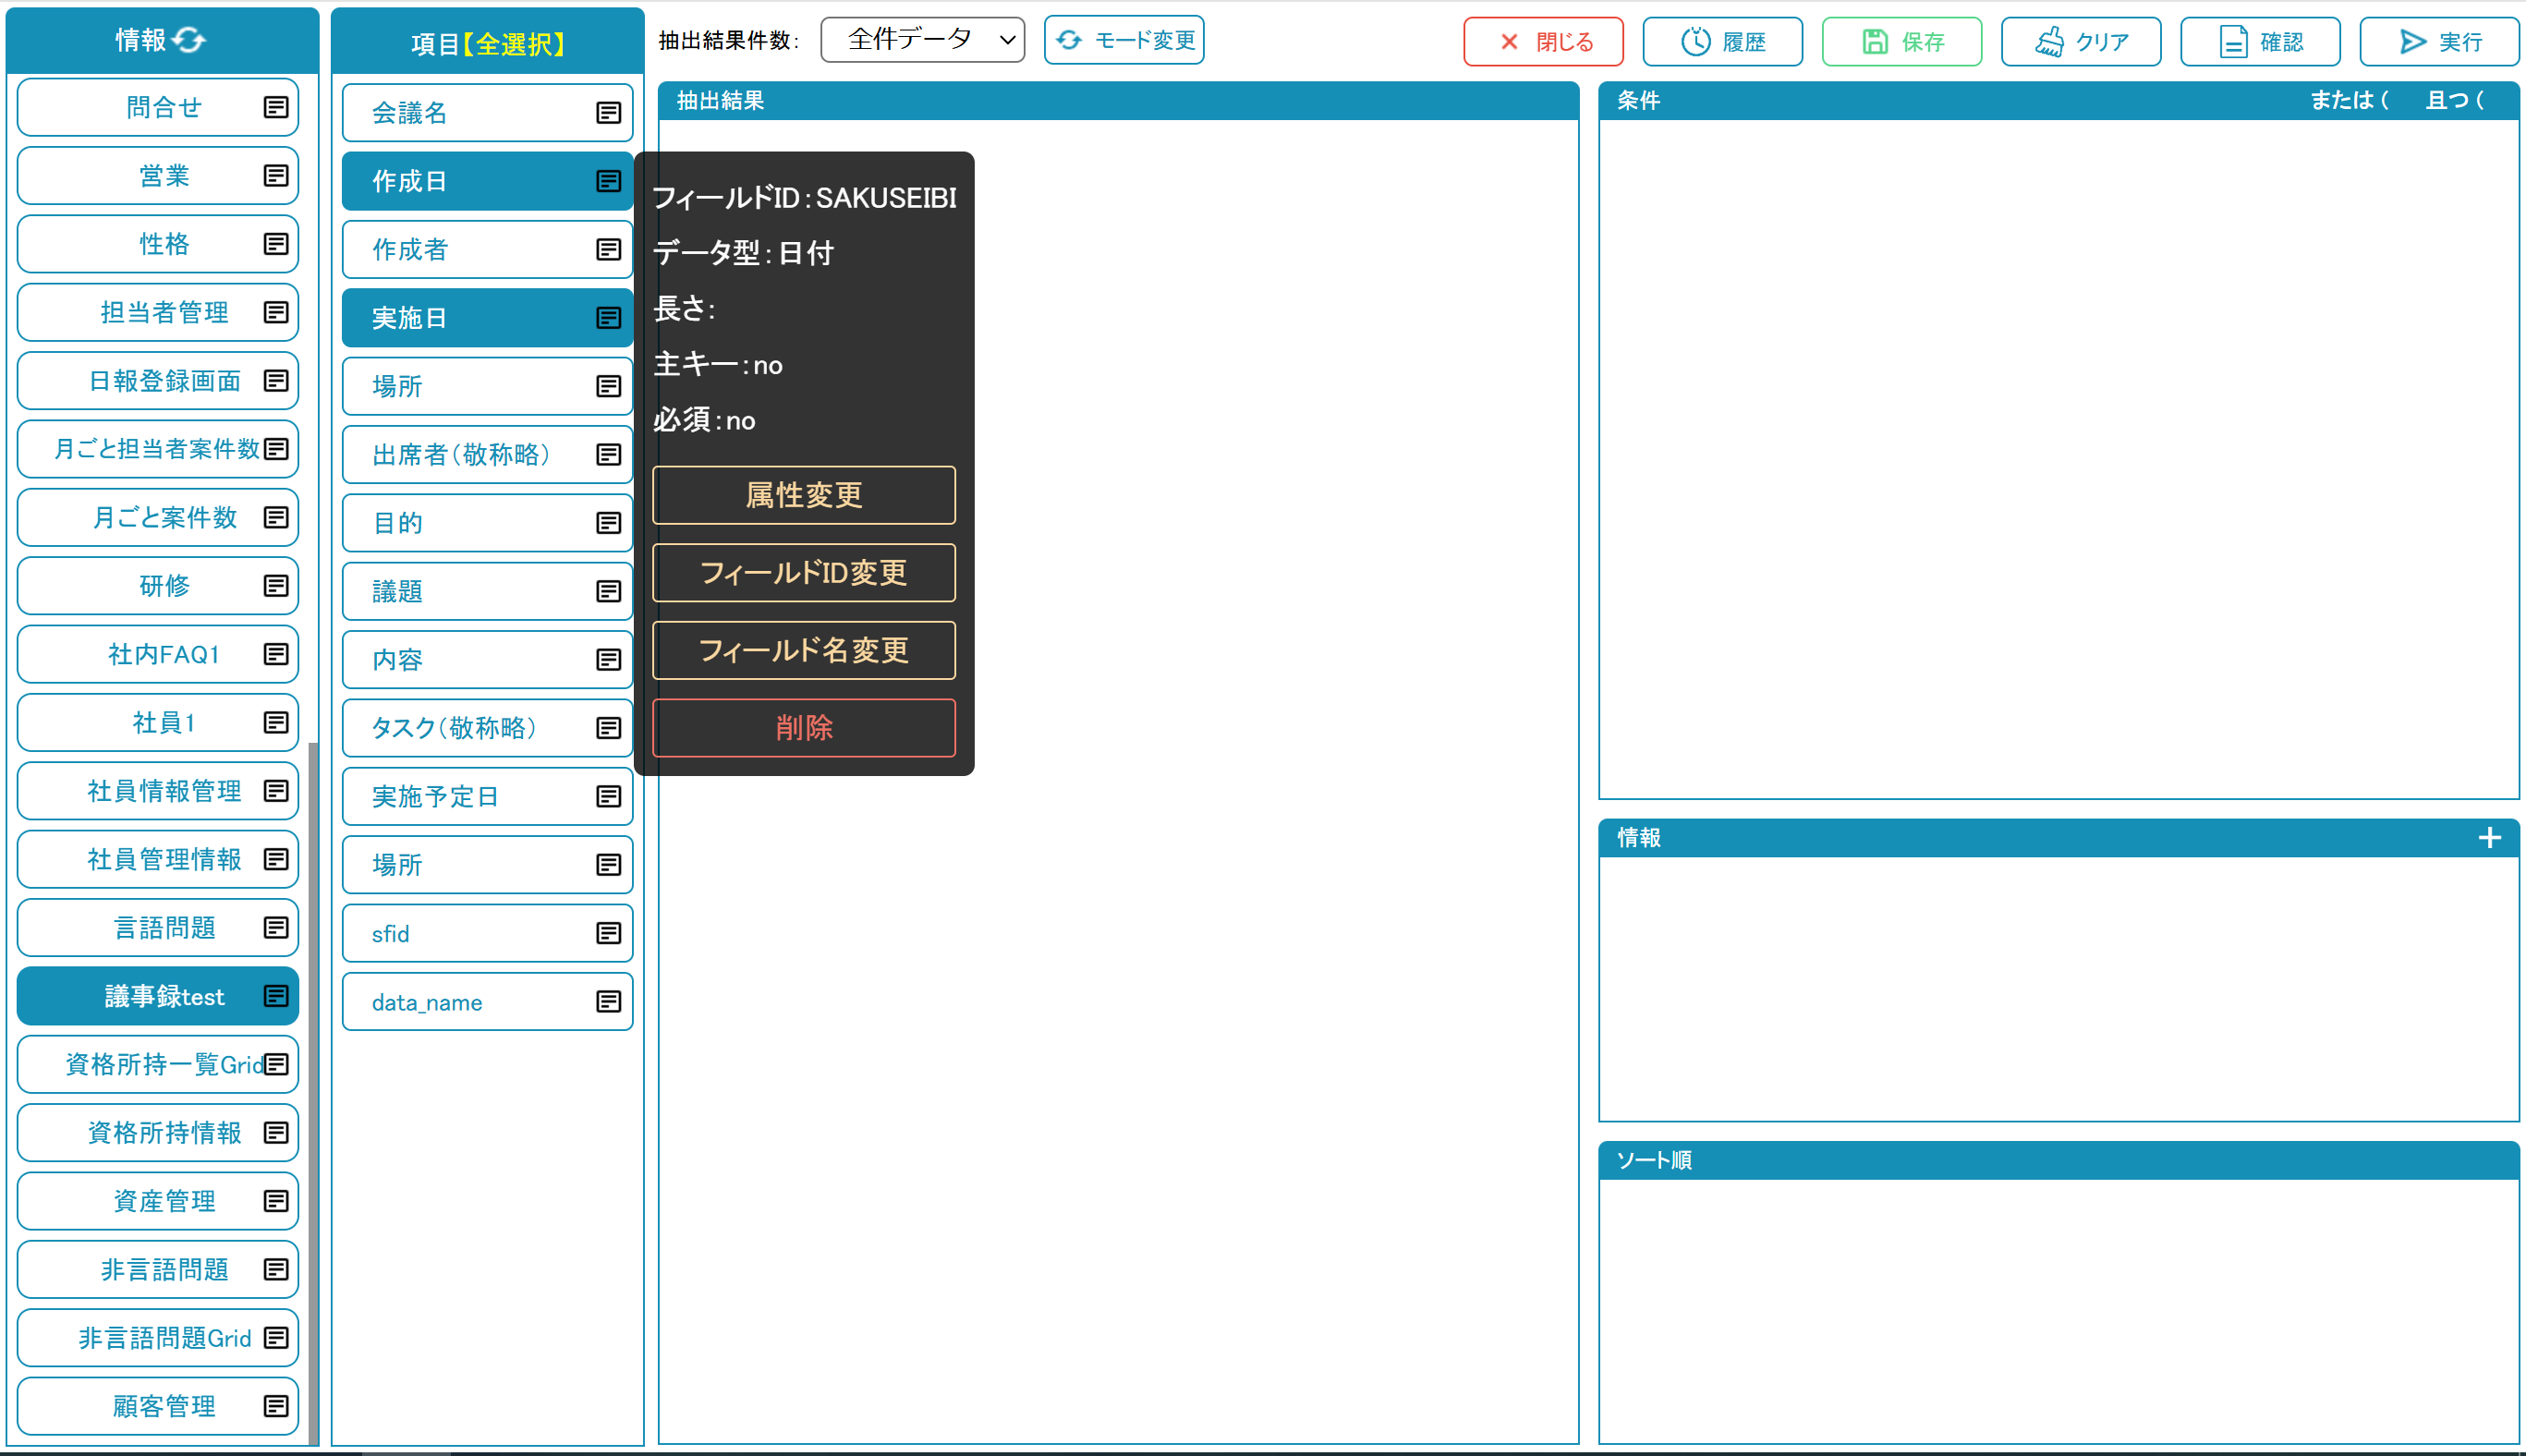This screenshot has height=1456, width=2526.
Task: Open field info icon on 議題 item
Action: (609, 592)
